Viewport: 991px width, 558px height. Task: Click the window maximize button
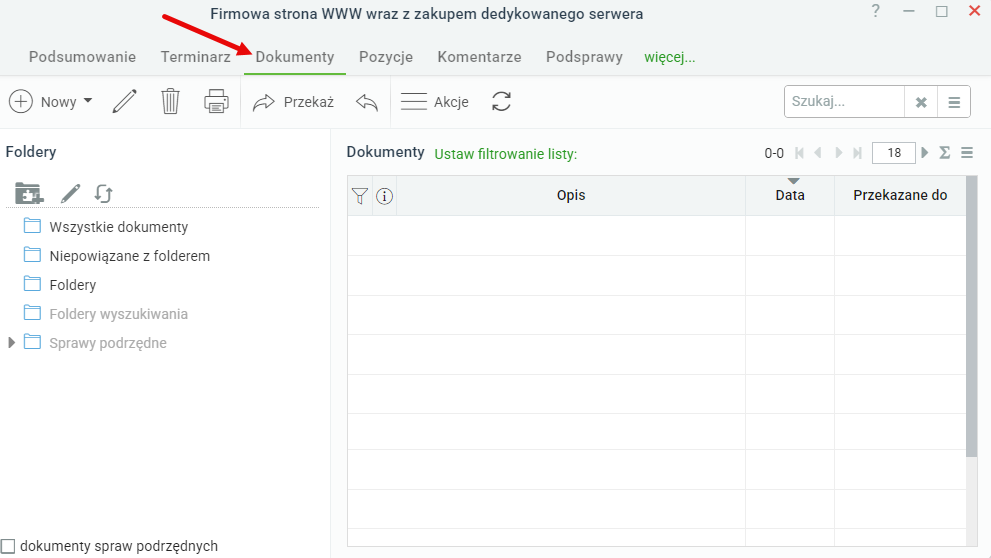tap(942, 11)
